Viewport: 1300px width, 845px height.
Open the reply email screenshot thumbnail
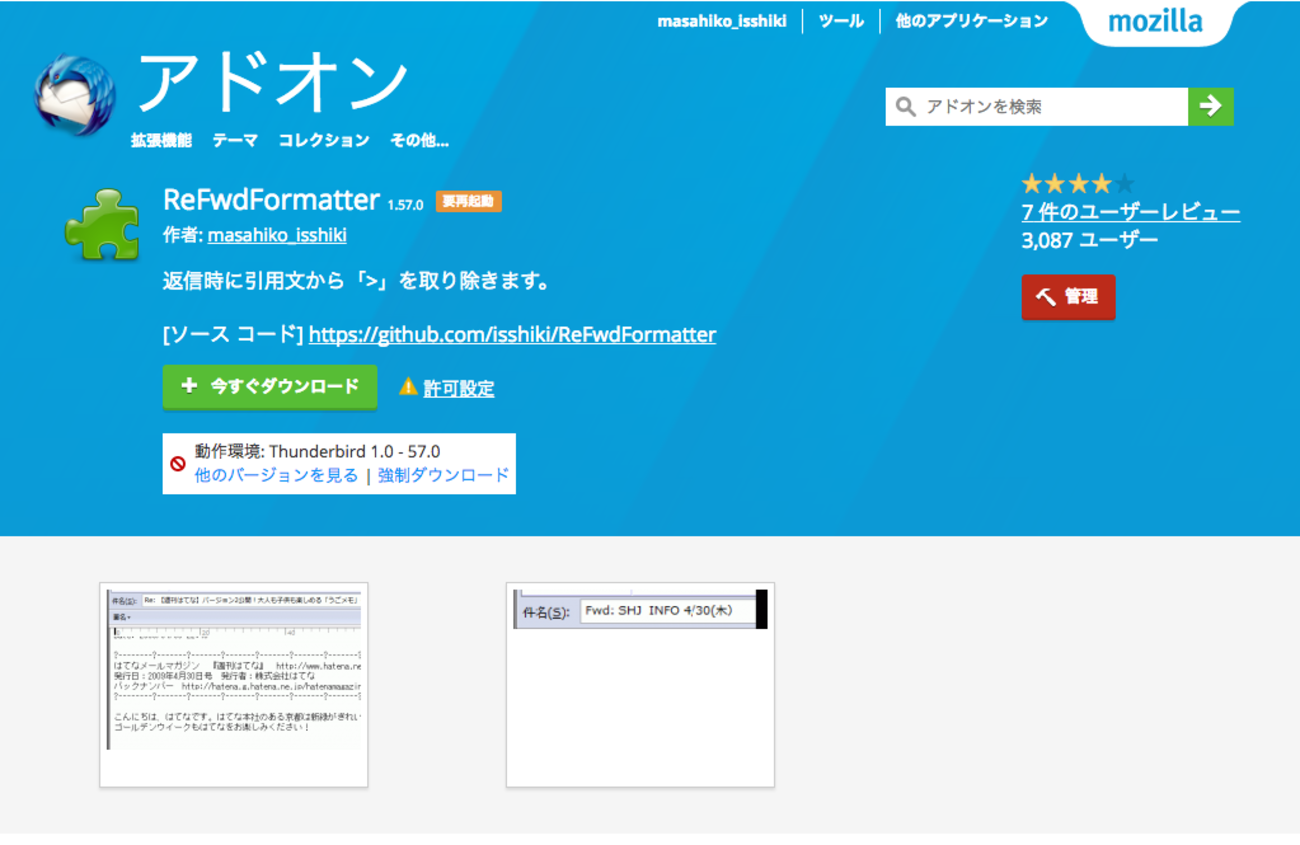[x=234, y=685]
